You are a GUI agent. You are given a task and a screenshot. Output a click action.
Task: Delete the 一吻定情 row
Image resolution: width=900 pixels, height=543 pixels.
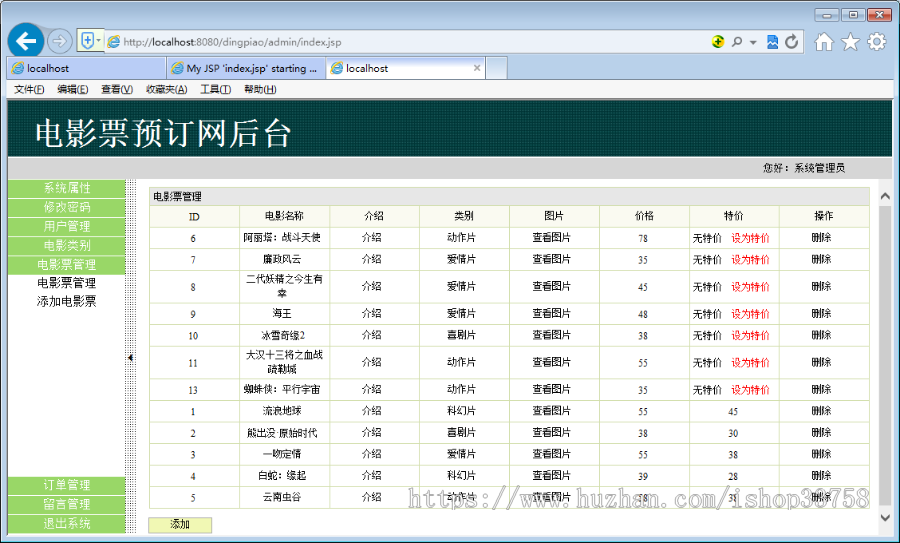click(821, 454)
